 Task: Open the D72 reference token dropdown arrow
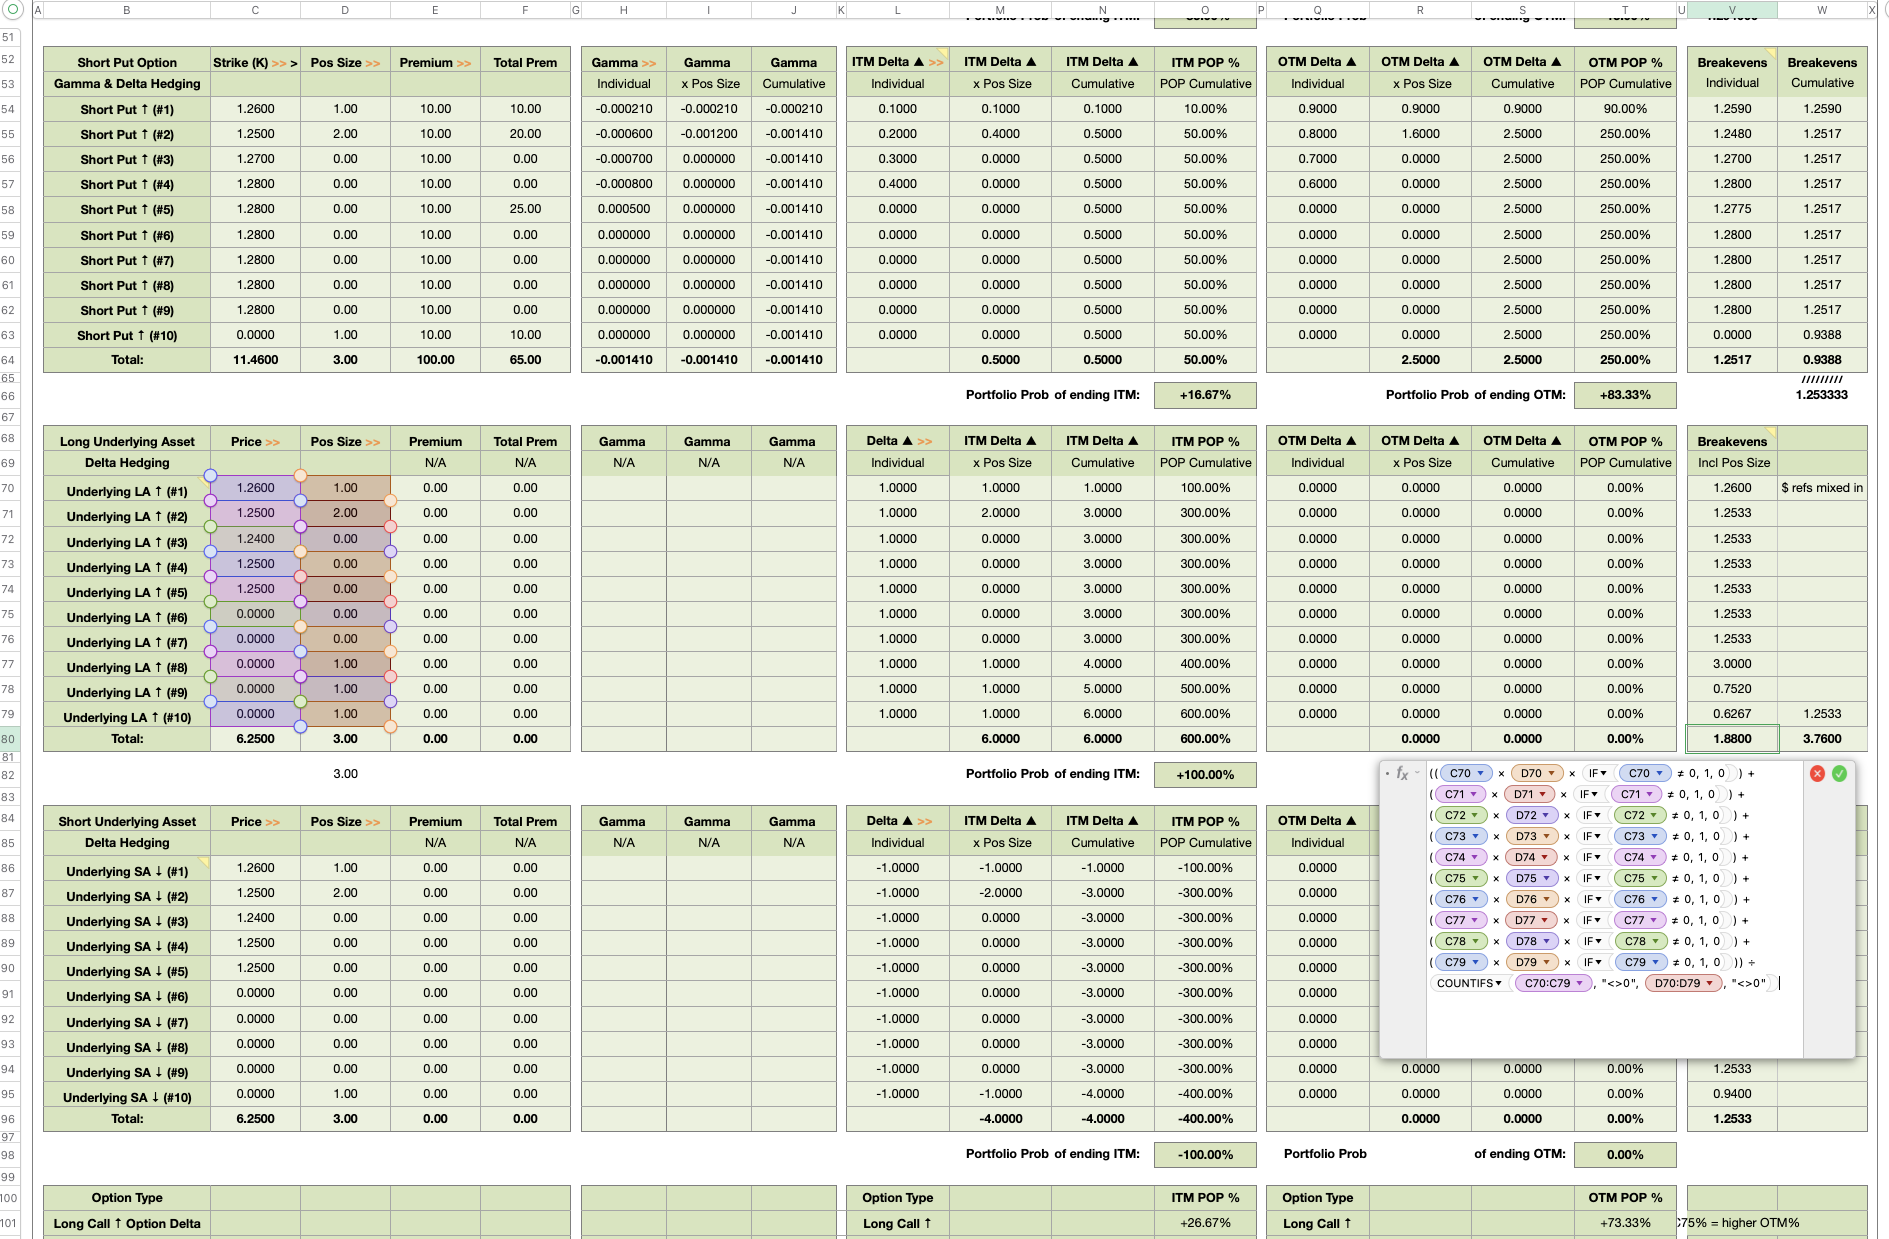tap(1545, 815)
